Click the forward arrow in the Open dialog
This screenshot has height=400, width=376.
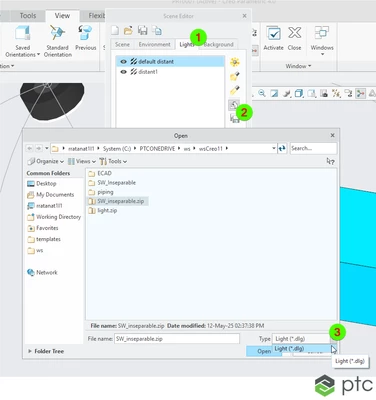39,148
